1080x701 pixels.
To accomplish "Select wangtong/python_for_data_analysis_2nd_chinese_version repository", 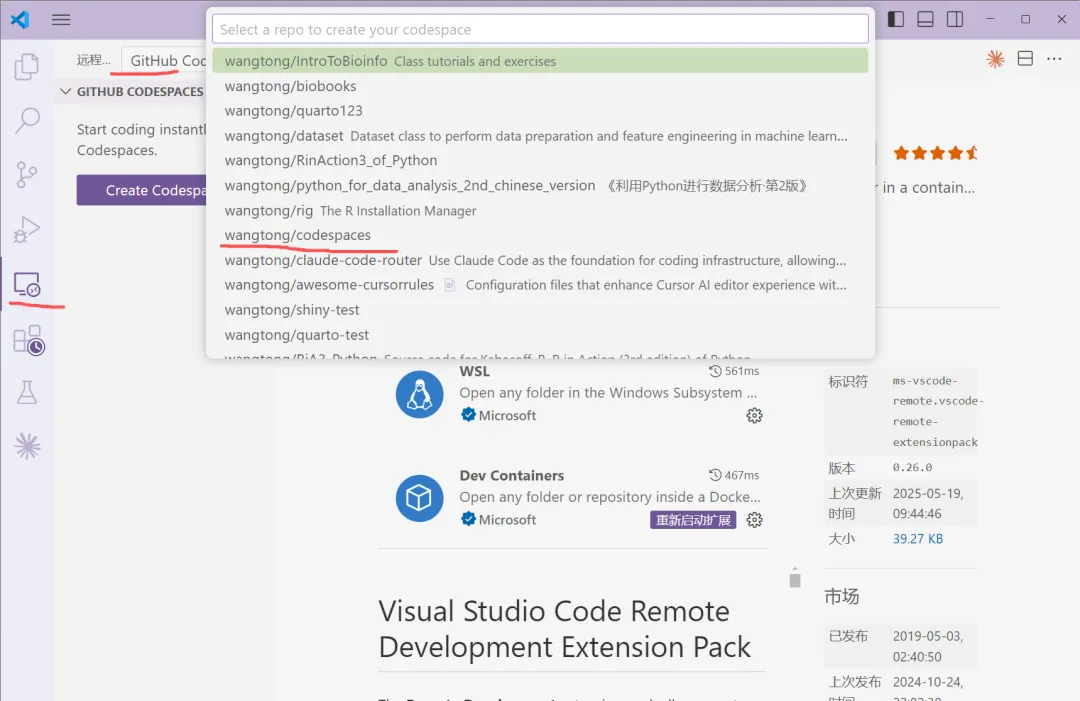I will coord(540,185).
